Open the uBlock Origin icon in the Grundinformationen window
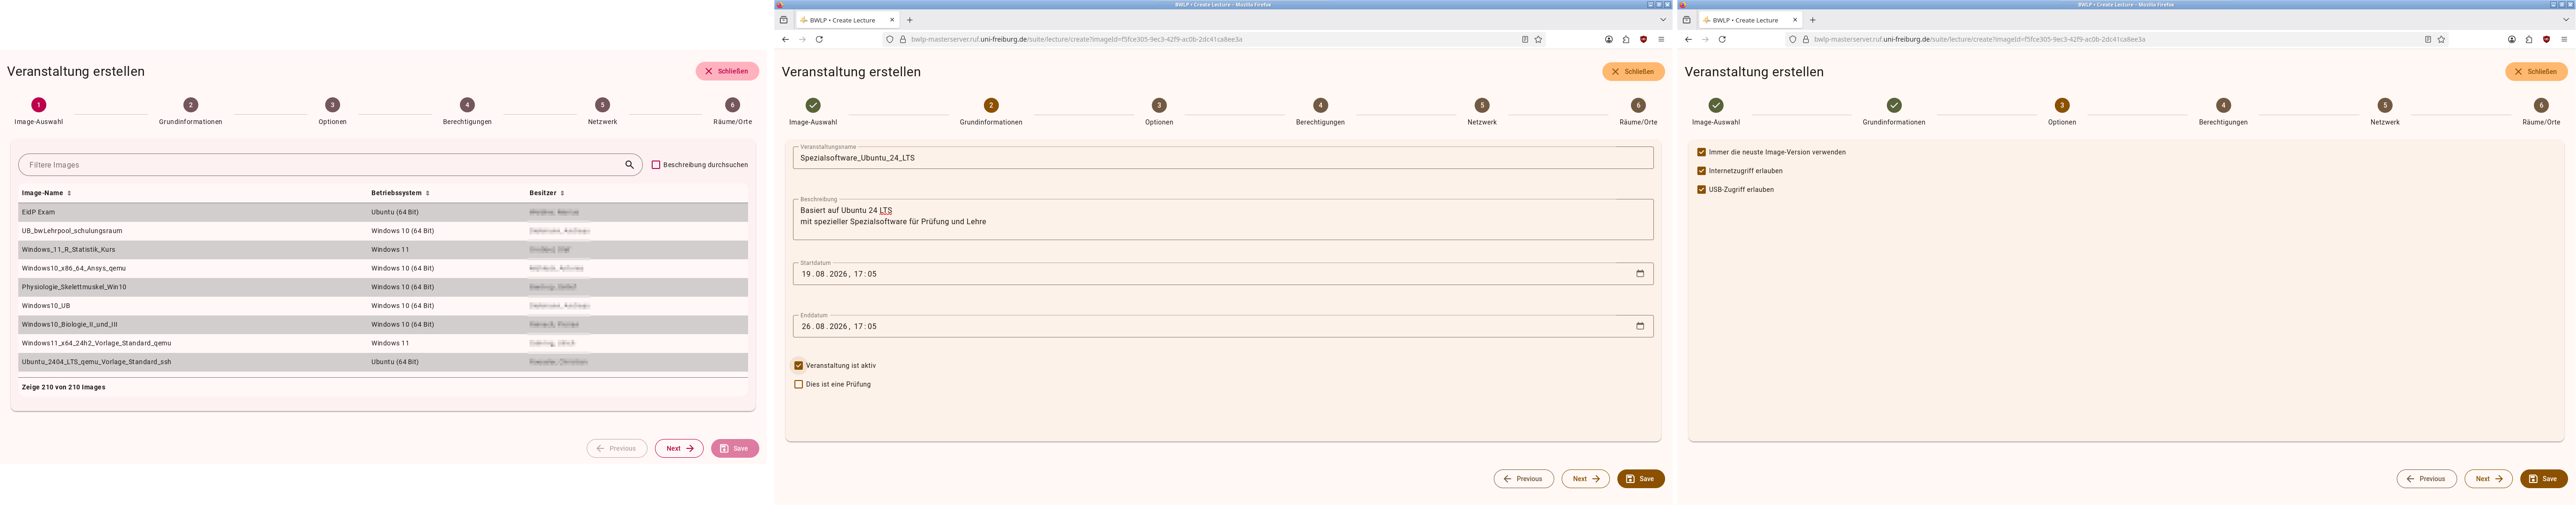Image resolution: width=2576 pixels, height=505 pixels. pos(1643,39)
